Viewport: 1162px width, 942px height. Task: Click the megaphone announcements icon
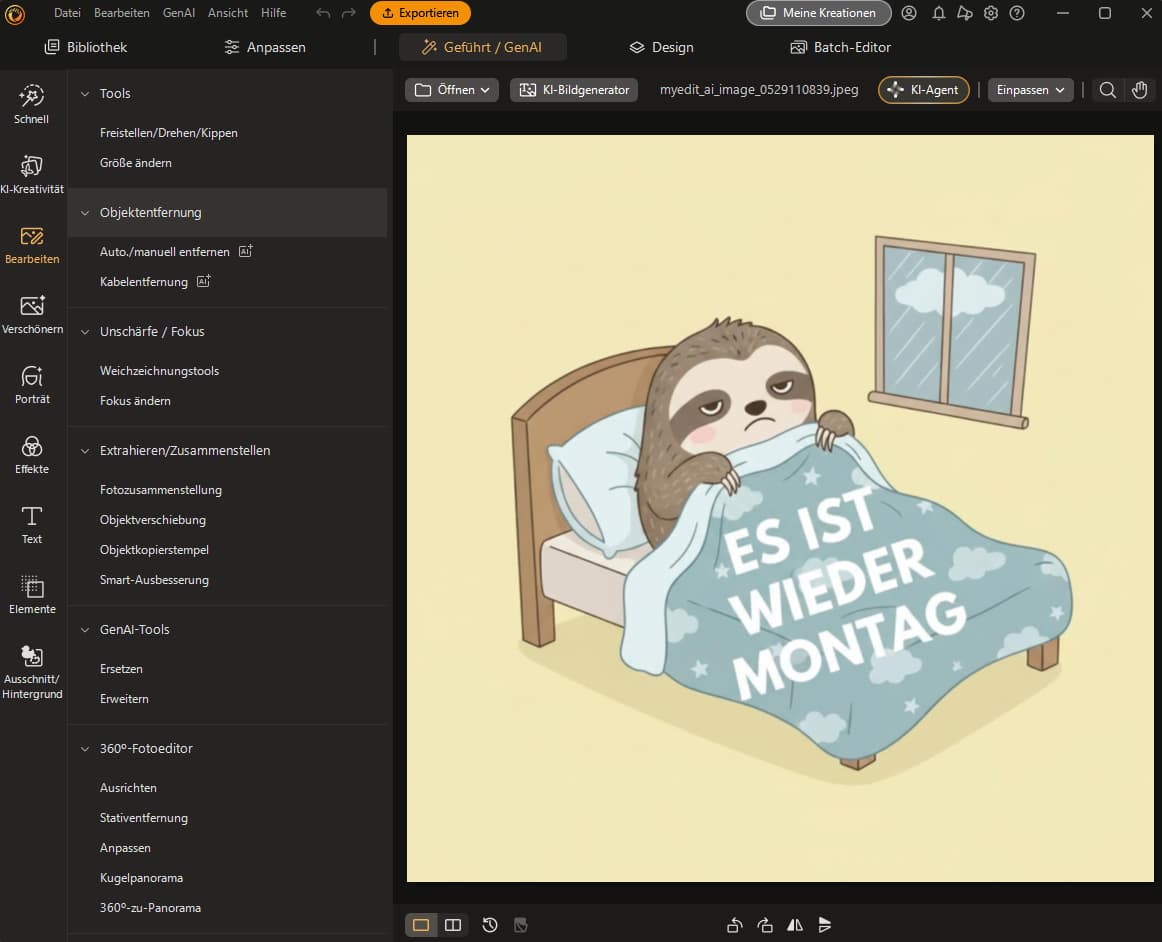[x=964, y=13]
